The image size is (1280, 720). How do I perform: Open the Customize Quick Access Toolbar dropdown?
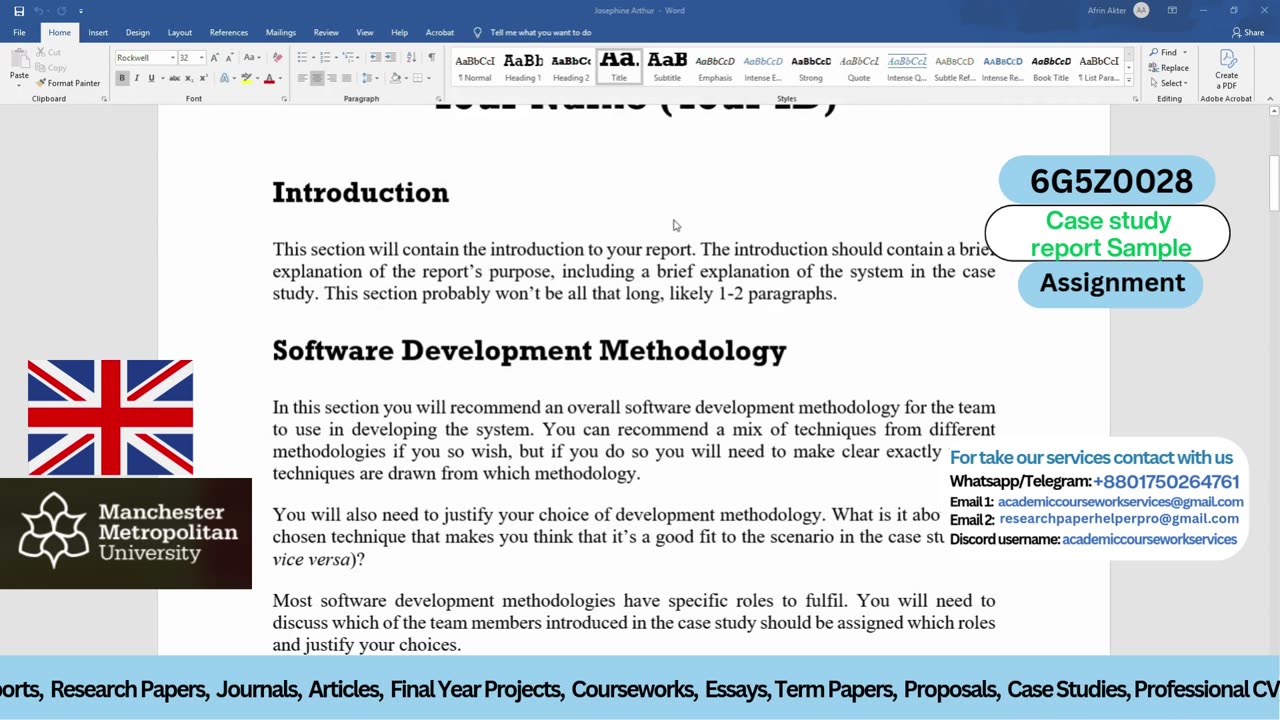coord(81,11)
